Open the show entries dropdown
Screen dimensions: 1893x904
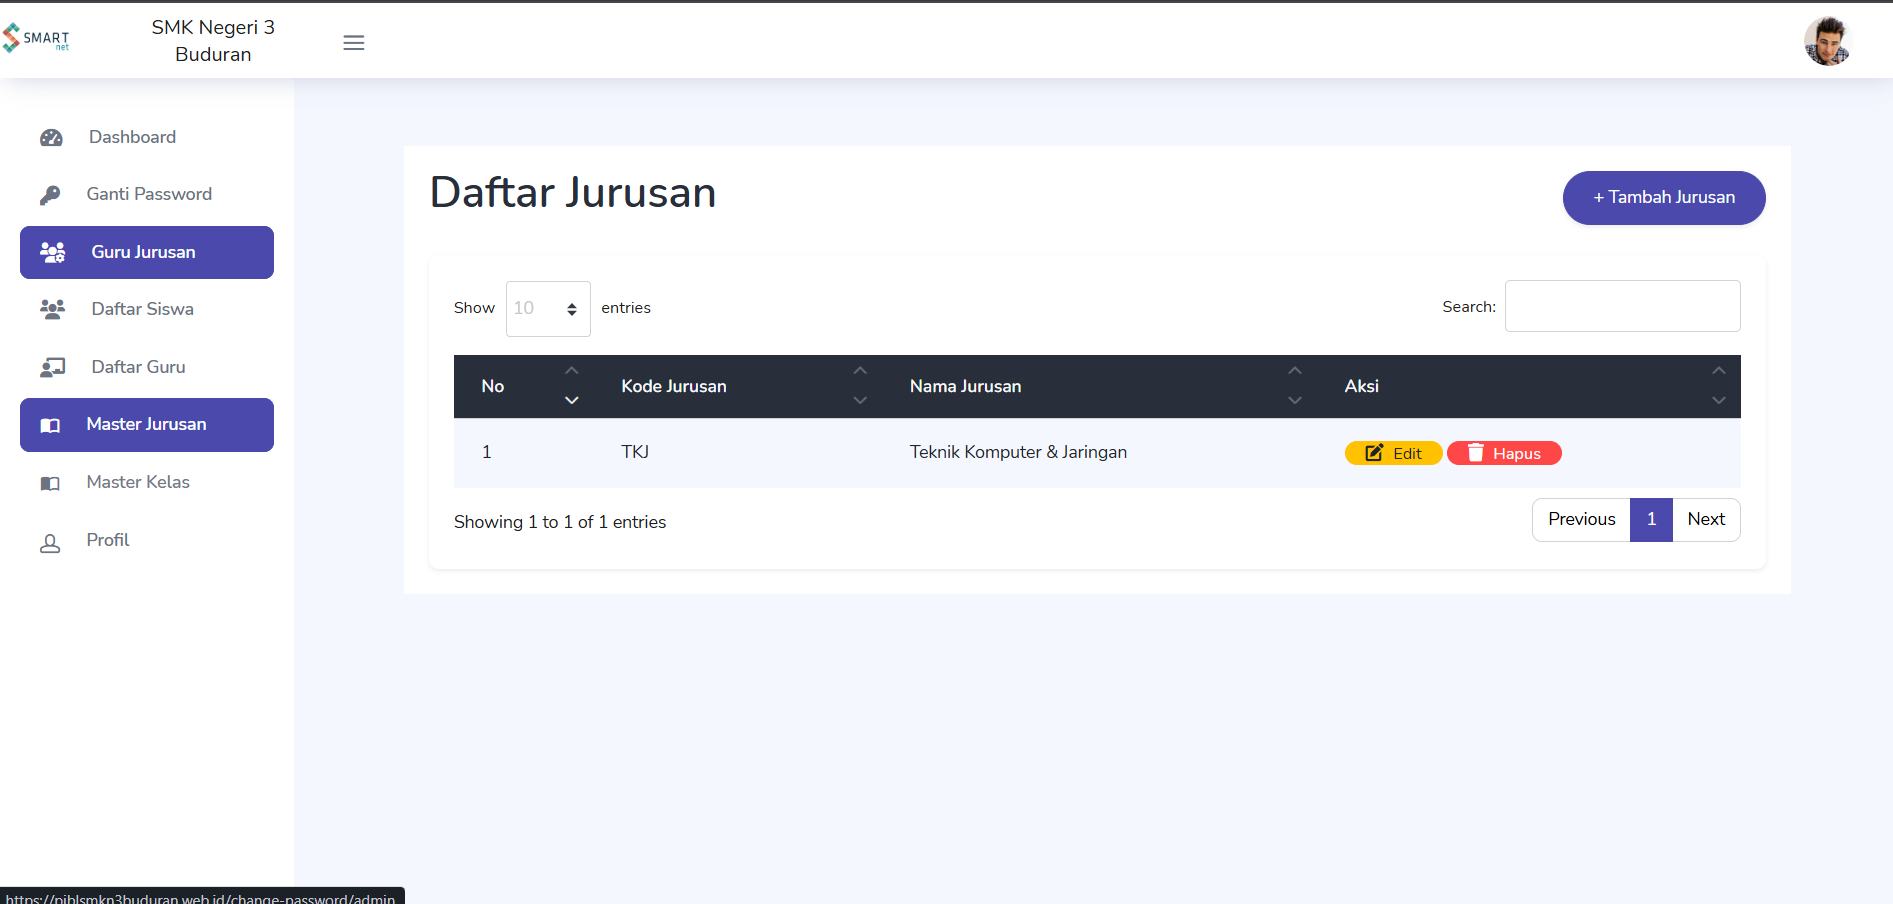[547, 309]
